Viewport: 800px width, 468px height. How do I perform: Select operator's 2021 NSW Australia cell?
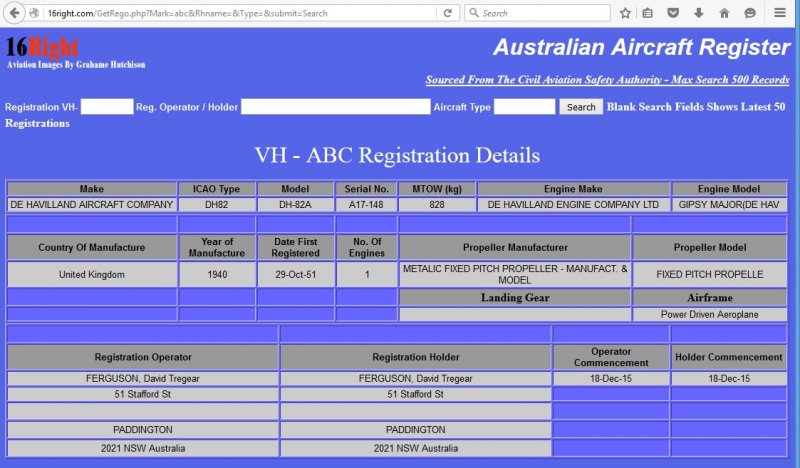(143, 448)
